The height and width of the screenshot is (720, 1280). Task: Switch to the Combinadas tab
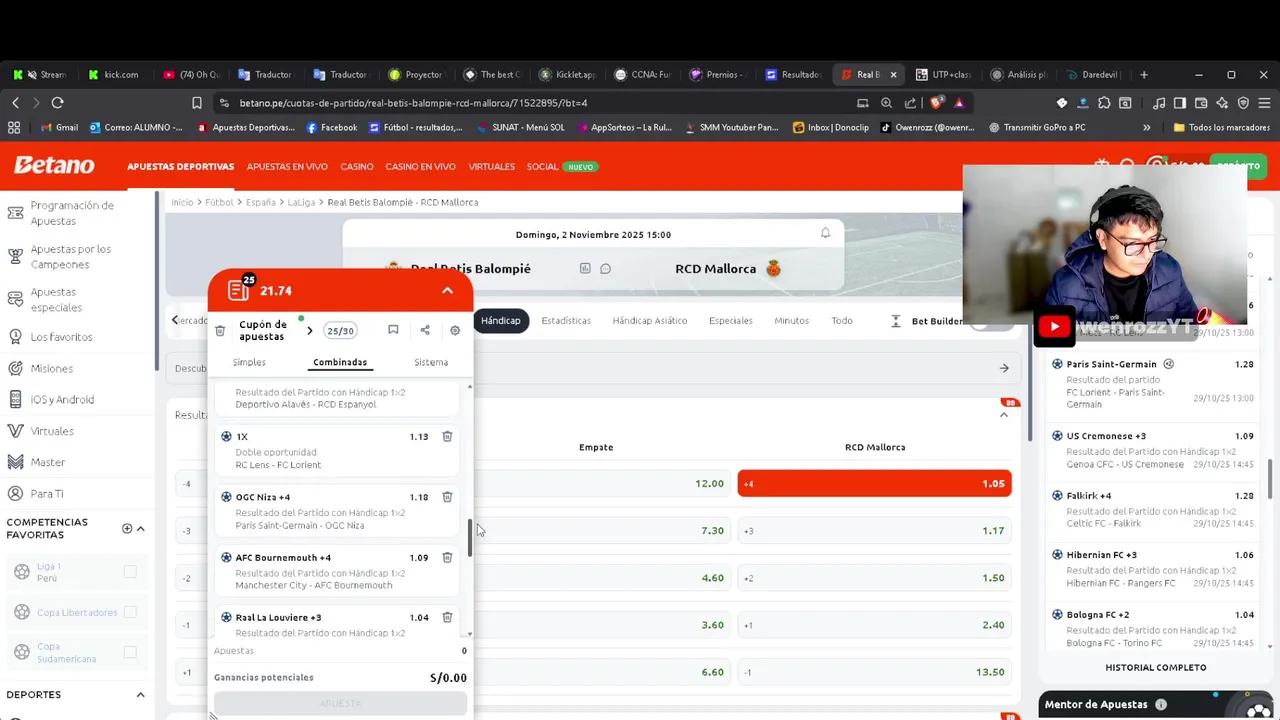click(340, 362)
